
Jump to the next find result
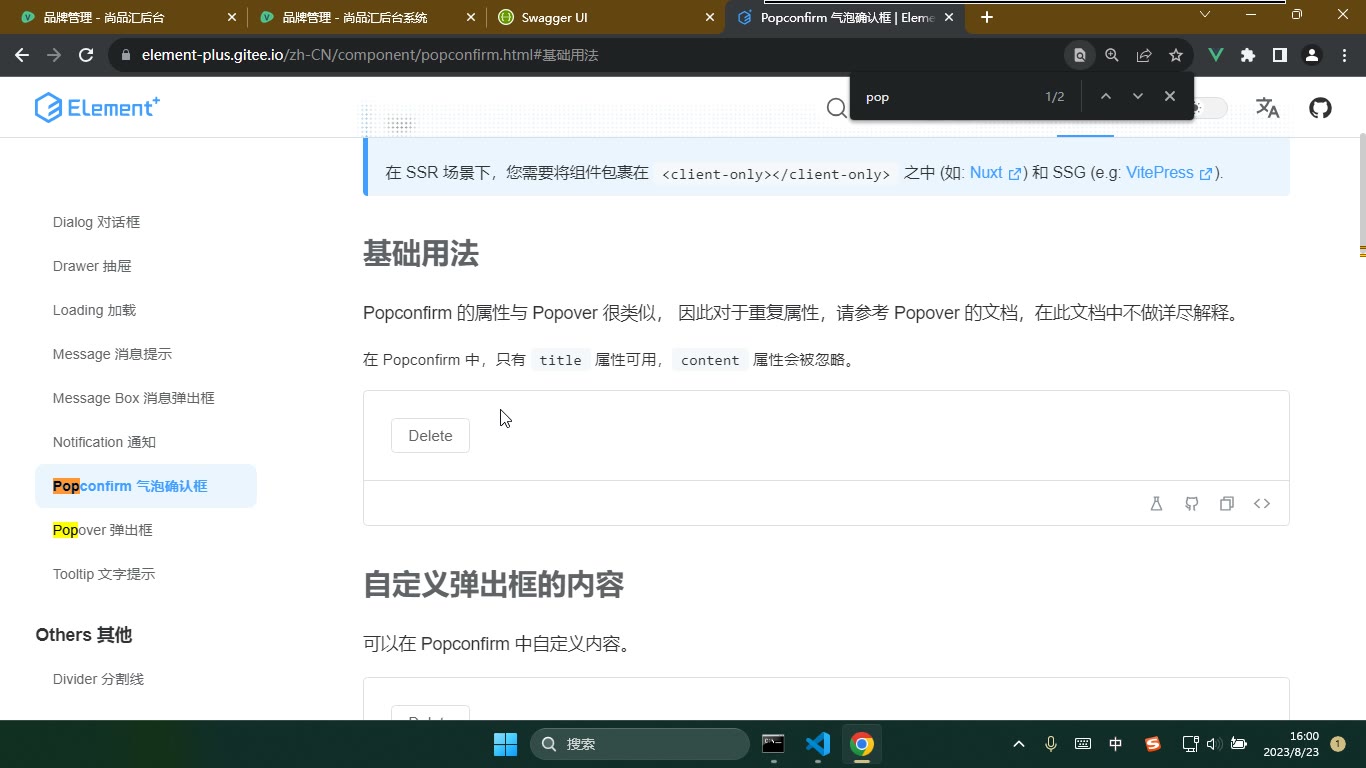click(1137, 96)
